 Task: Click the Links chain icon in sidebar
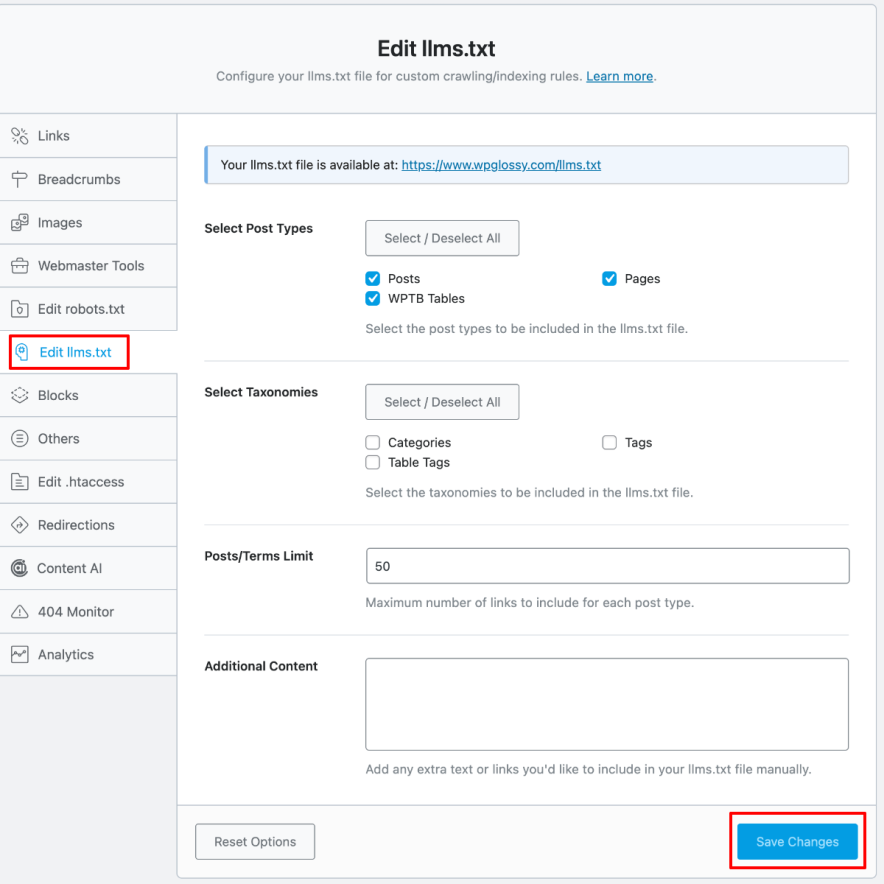pos(20,136)
